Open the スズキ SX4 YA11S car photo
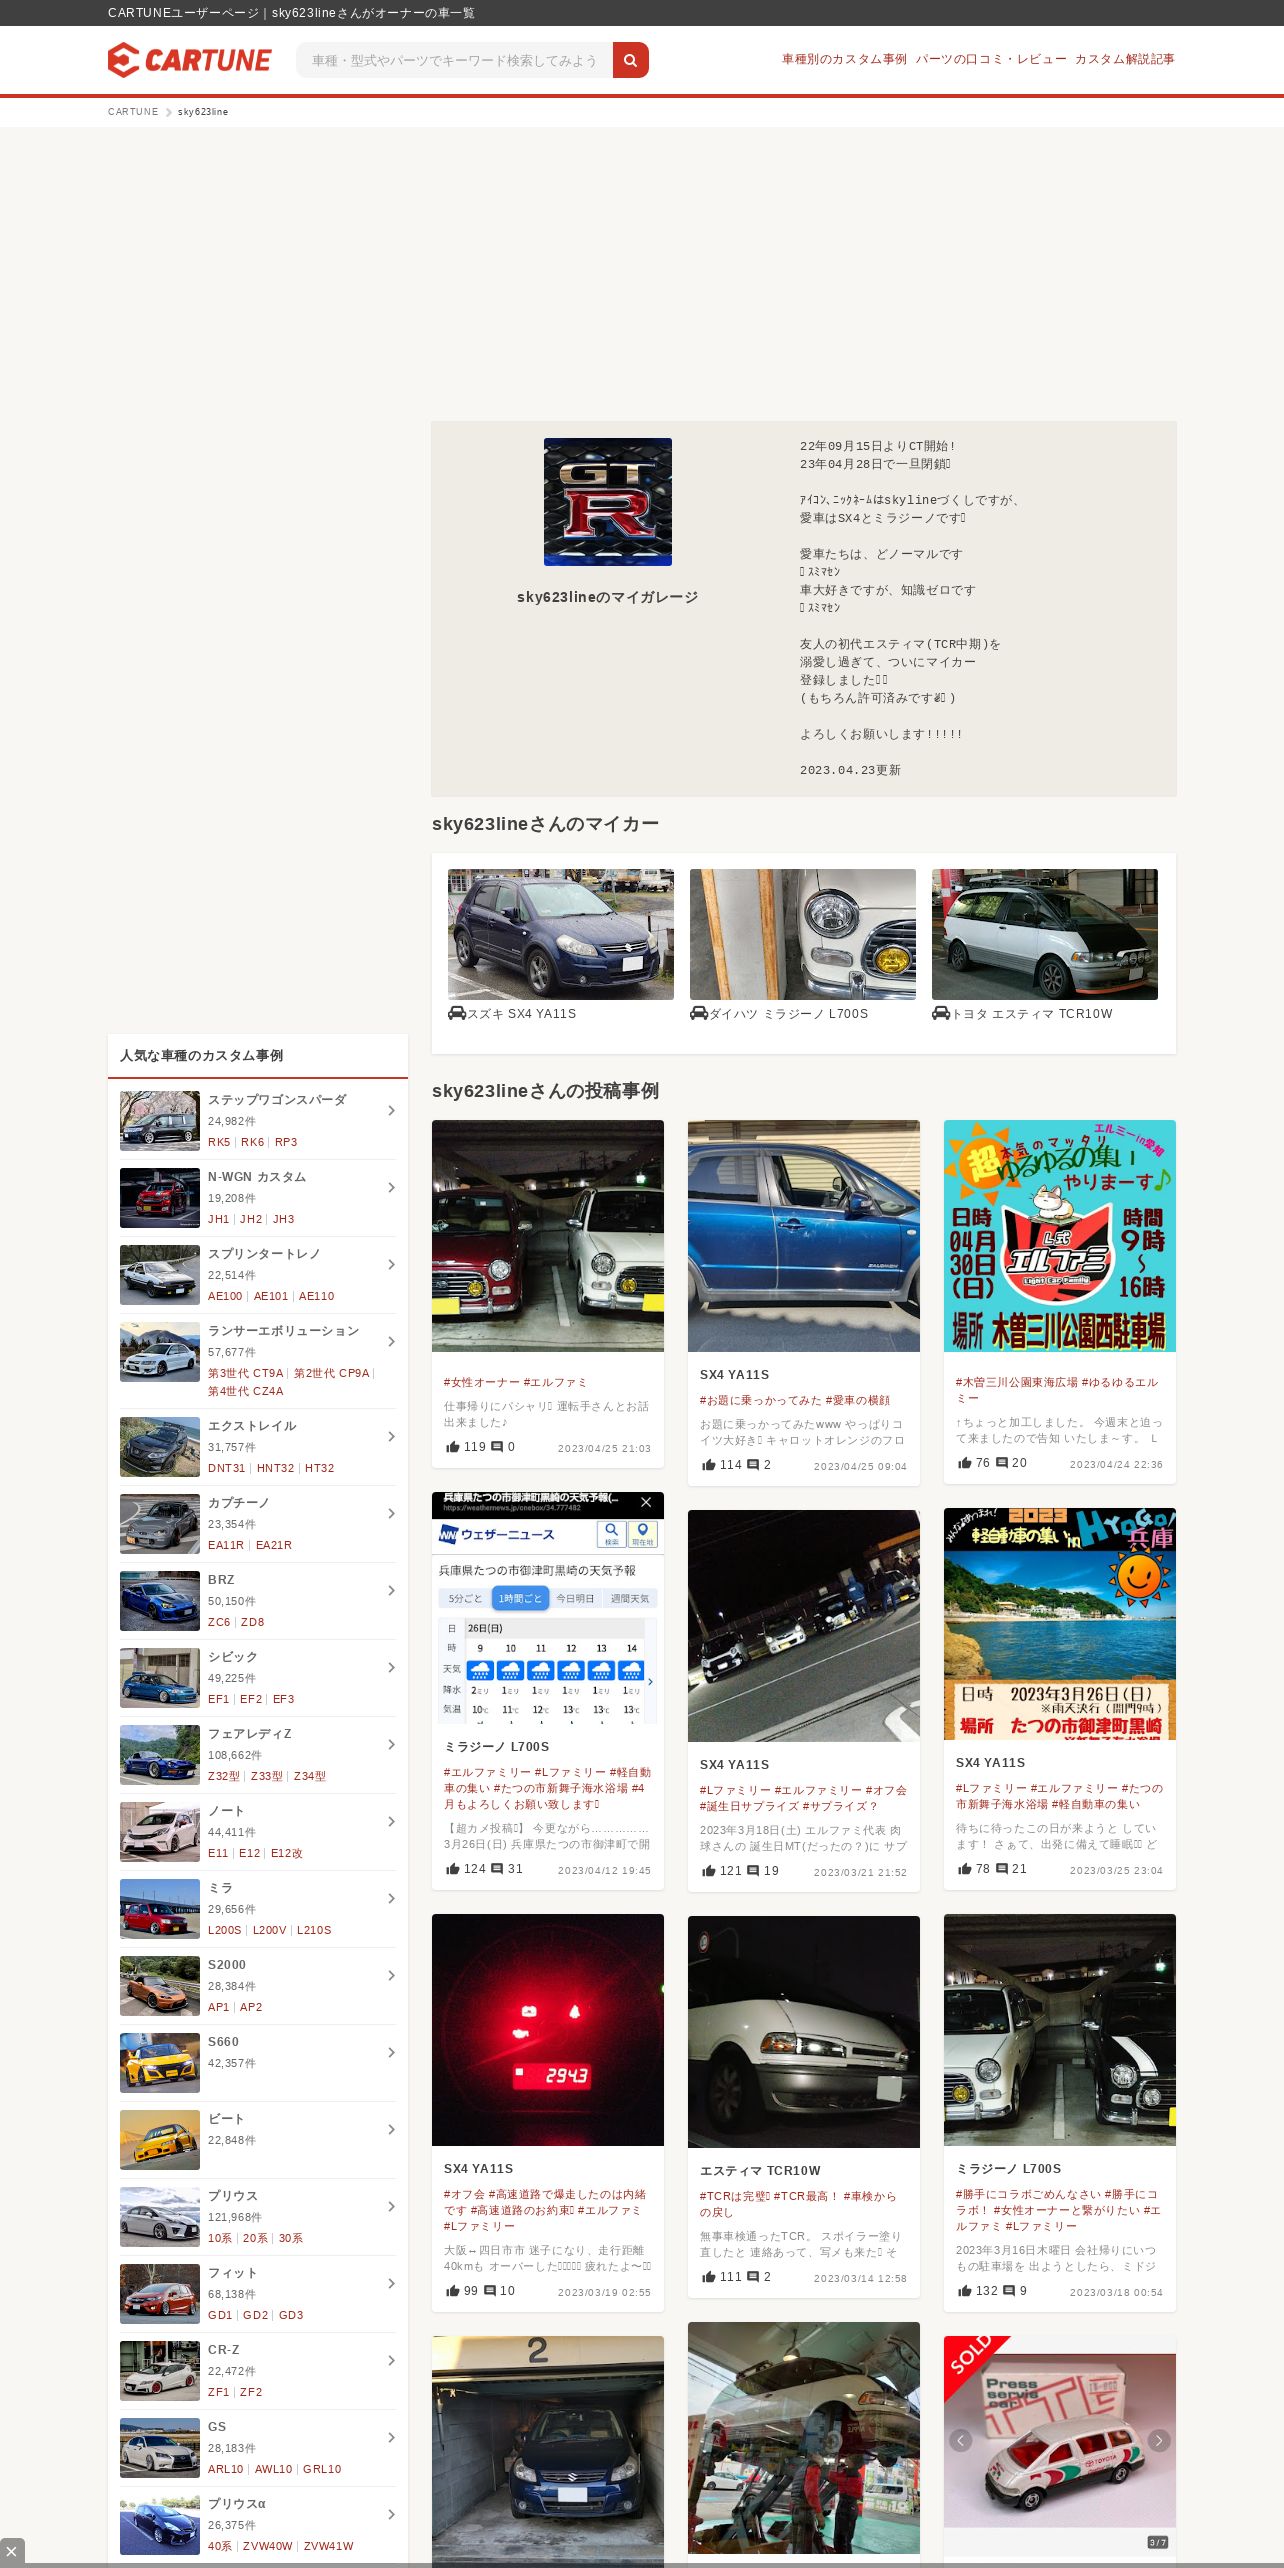Image resolution: width=1284 pixels, height=2568 pixels. pos(561,934)
